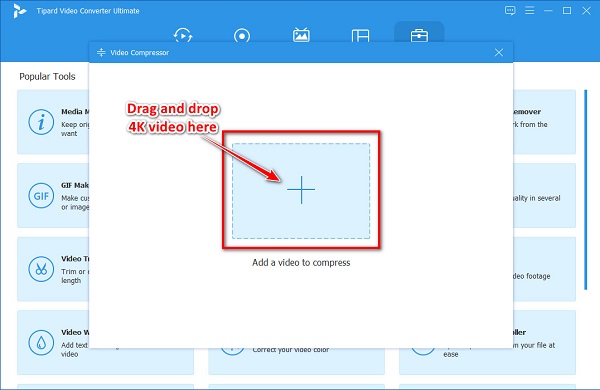
Task: Click the dashed drop zone area
Action: [x=301, y=191]
